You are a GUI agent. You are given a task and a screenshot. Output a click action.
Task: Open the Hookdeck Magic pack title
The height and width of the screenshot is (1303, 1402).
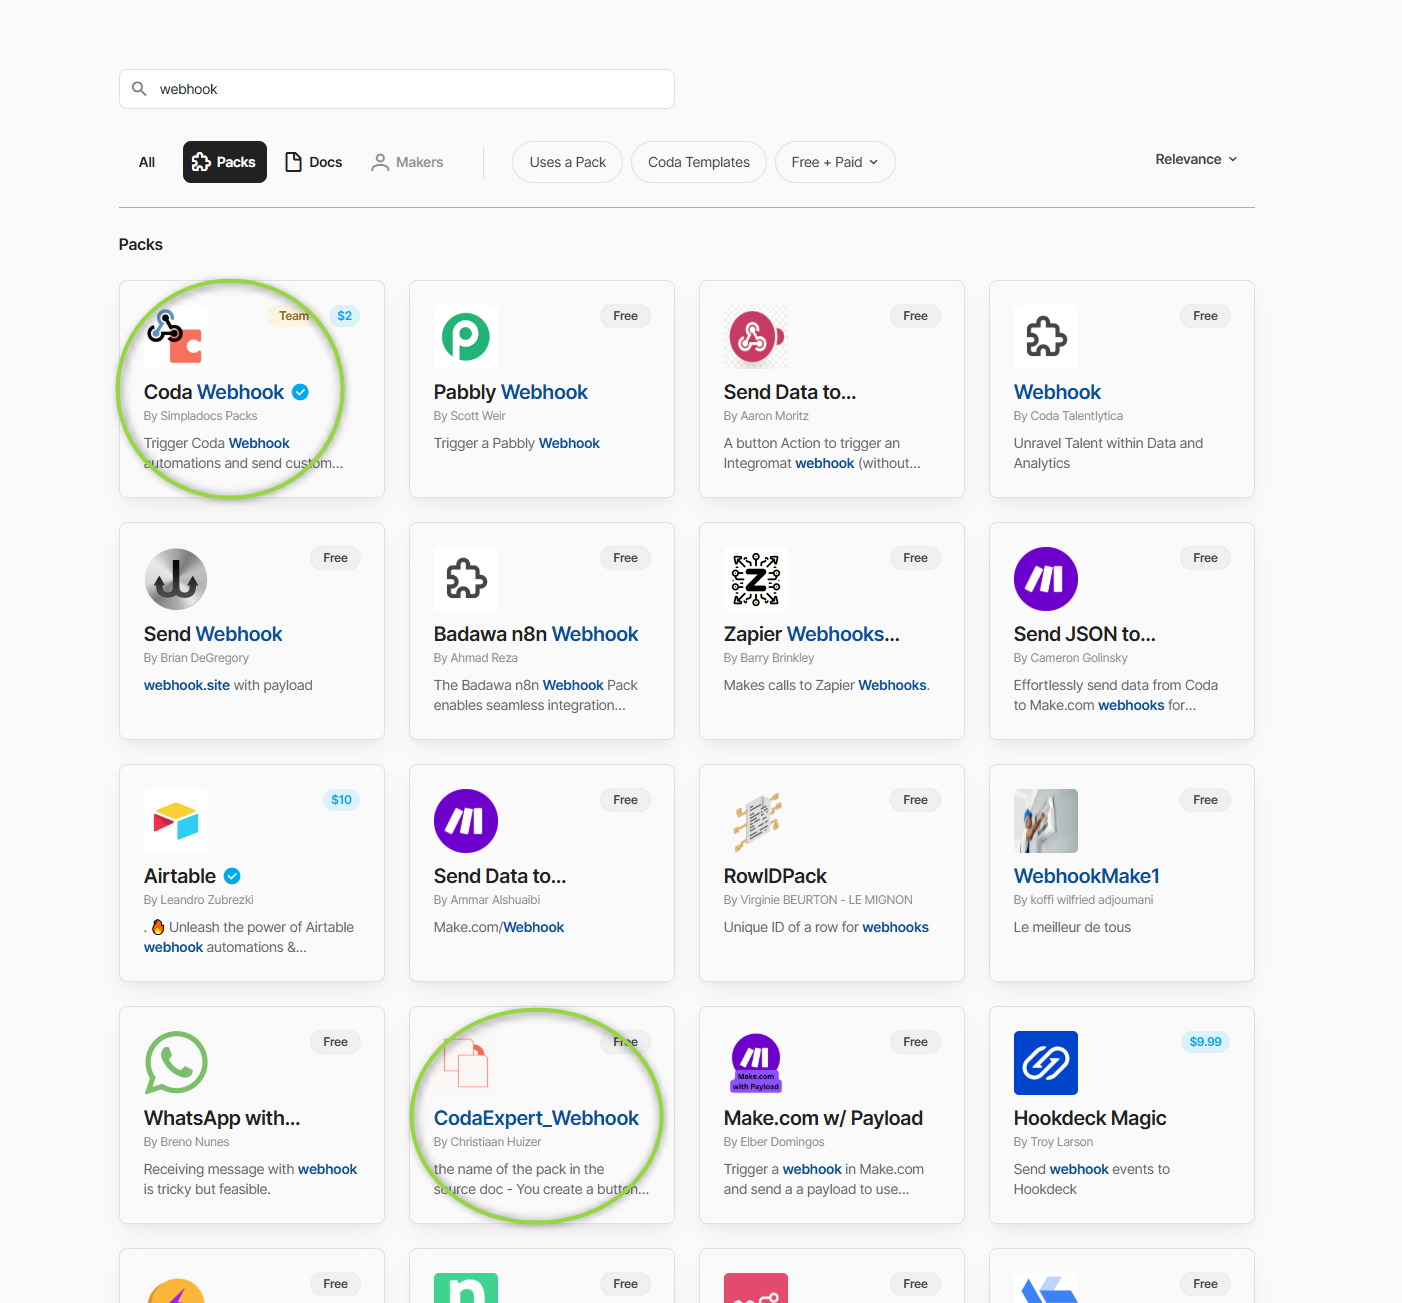[1090, 1118]
